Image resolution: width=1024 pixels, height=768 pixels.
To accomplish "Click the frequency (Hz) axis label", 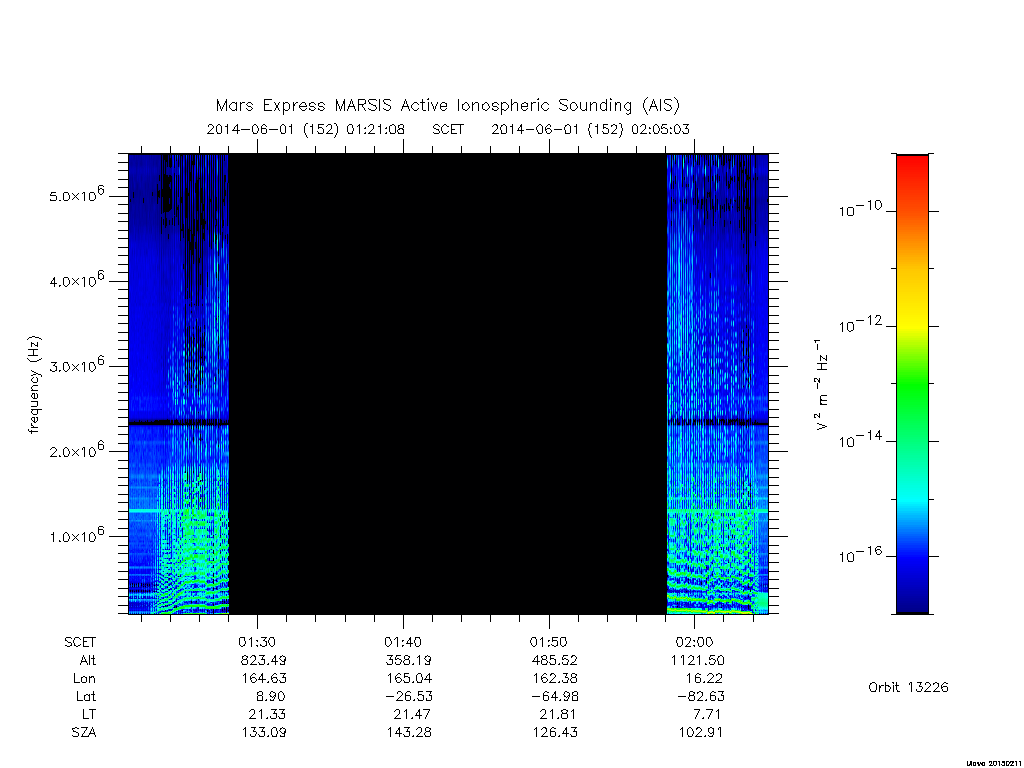I will pyautogui.click(x=35, y=385).
